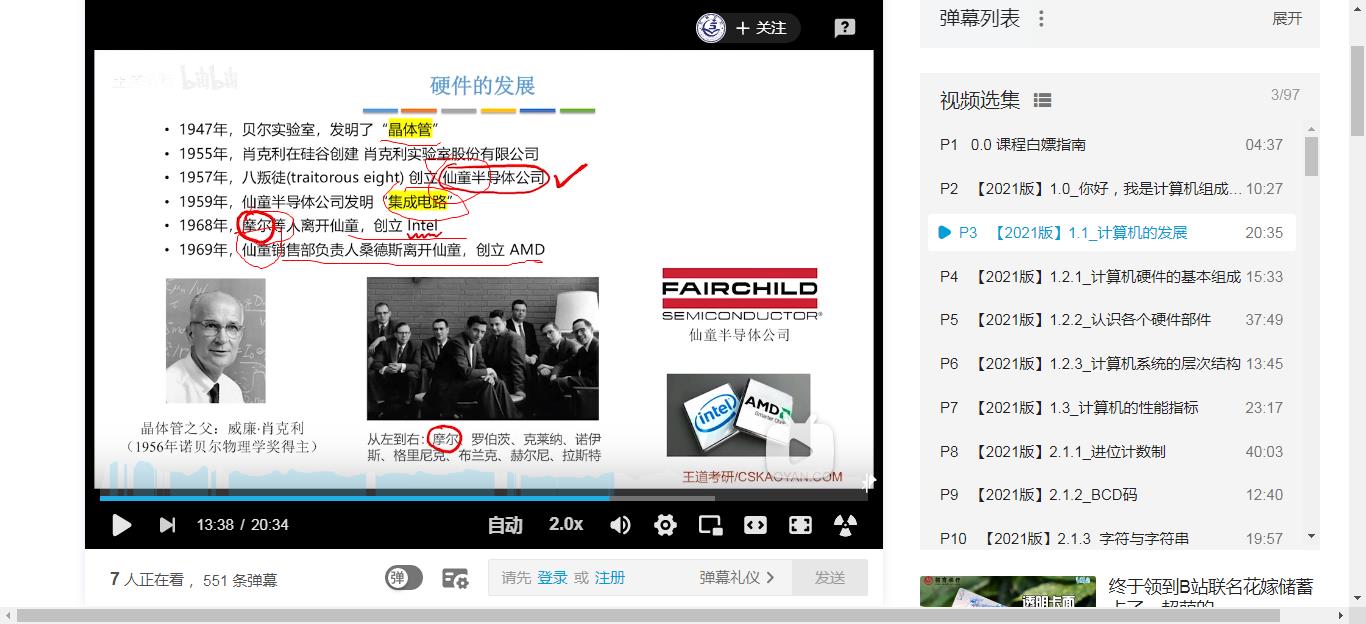Screen dimensions: 1366x624
Task: Select P2 你好，我是计算机组成 episode
Action: pos(1112,189)
